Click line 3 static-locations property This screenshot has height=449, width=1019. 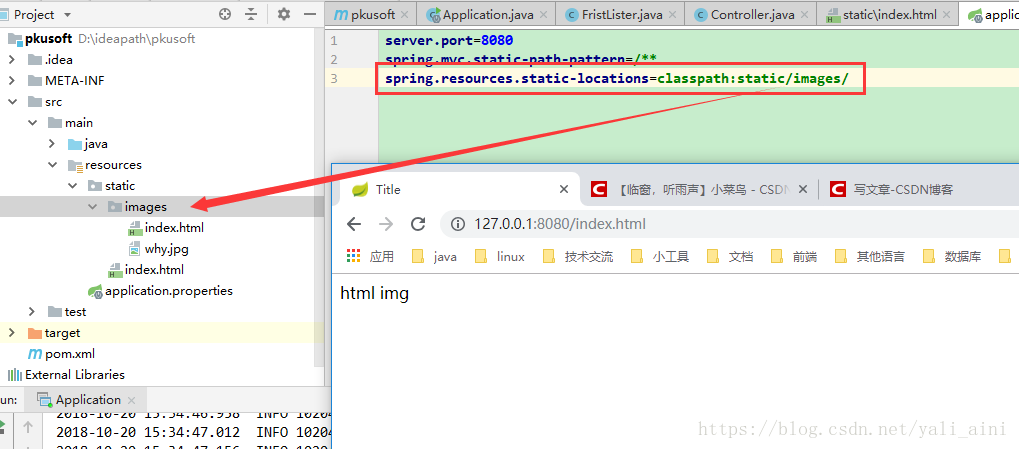pos(617,79)
